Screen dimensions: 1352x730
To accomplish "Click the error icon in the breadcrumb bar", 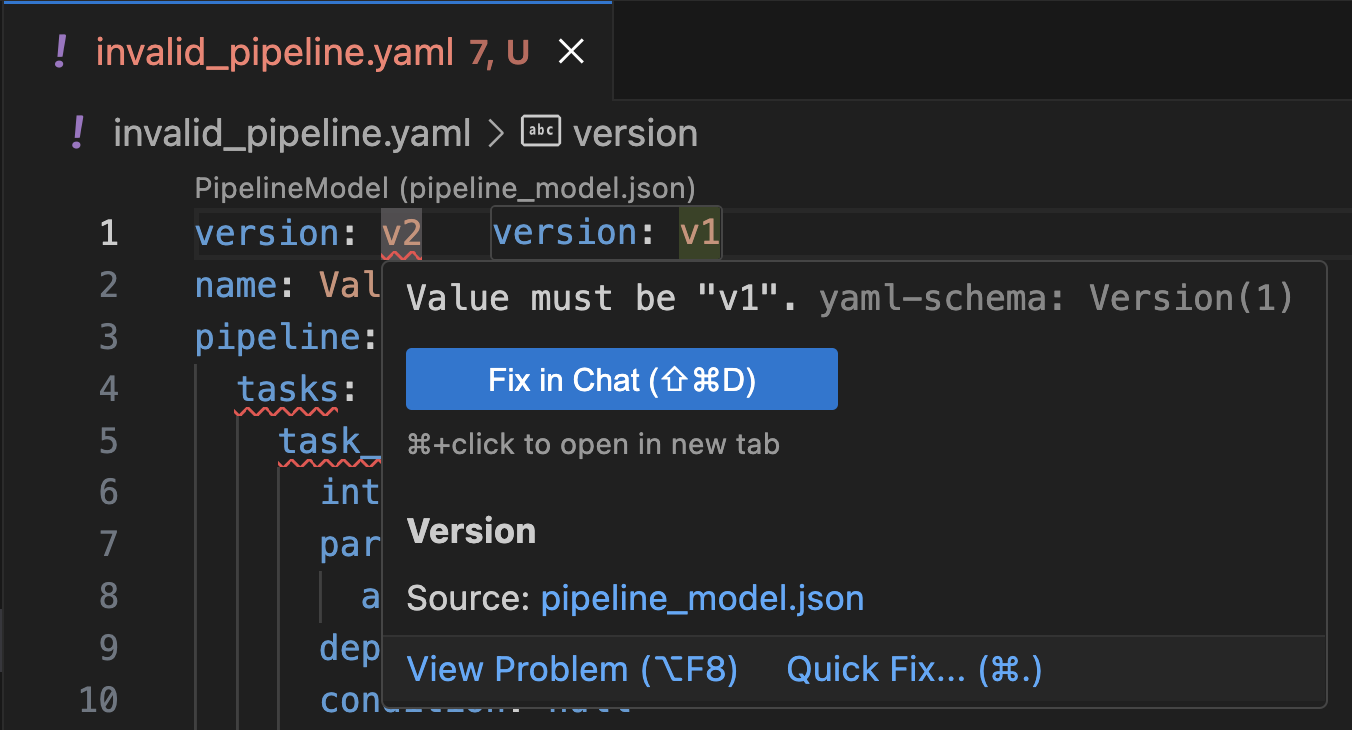I will [75, 132].
